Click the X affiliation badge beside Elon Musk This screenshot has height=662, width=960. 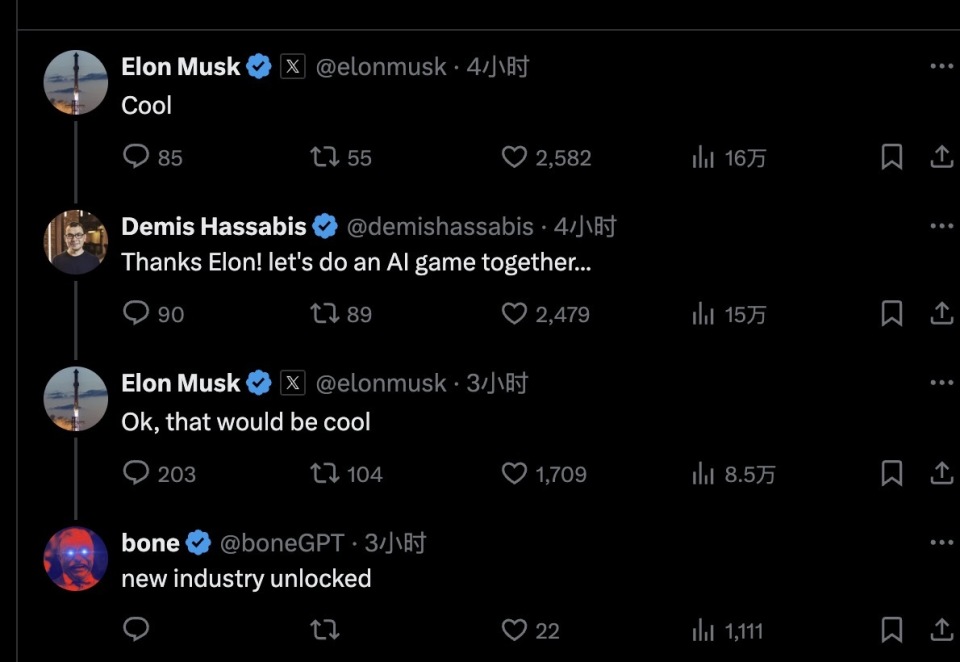[x=292, y=67]
